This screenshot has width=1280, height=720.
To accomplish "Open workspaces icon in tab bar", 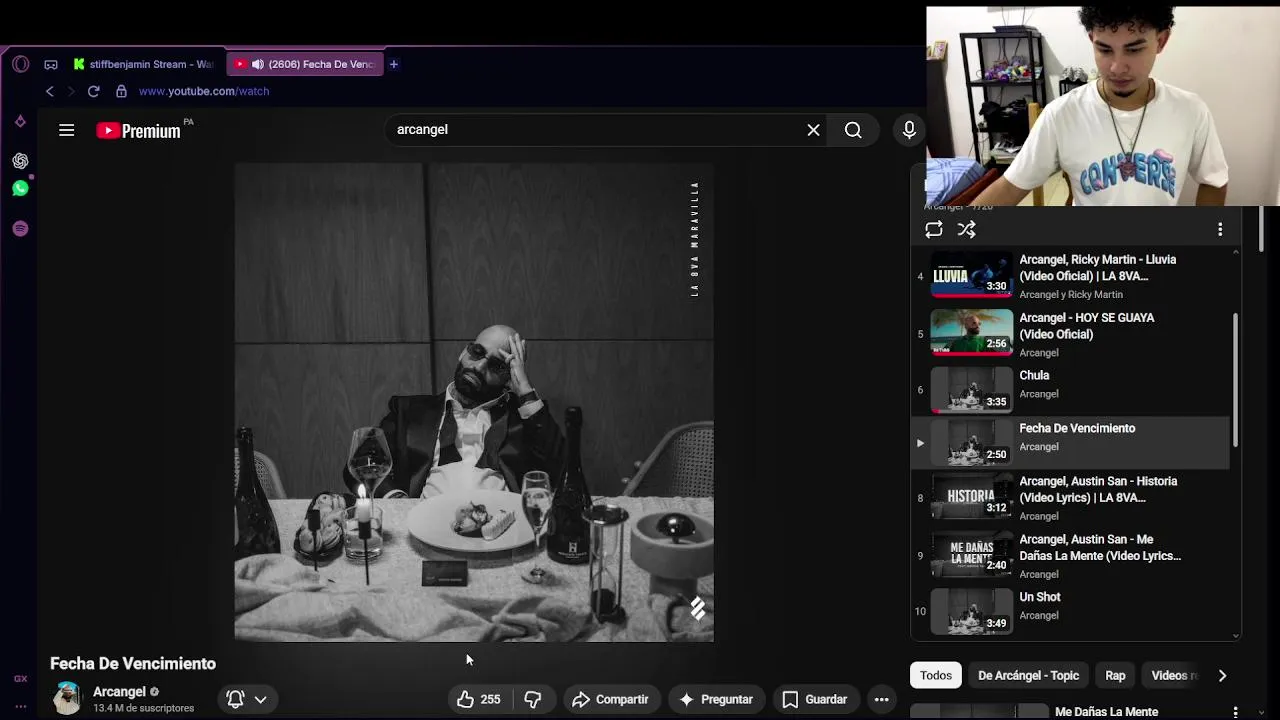I will point(51,64).
